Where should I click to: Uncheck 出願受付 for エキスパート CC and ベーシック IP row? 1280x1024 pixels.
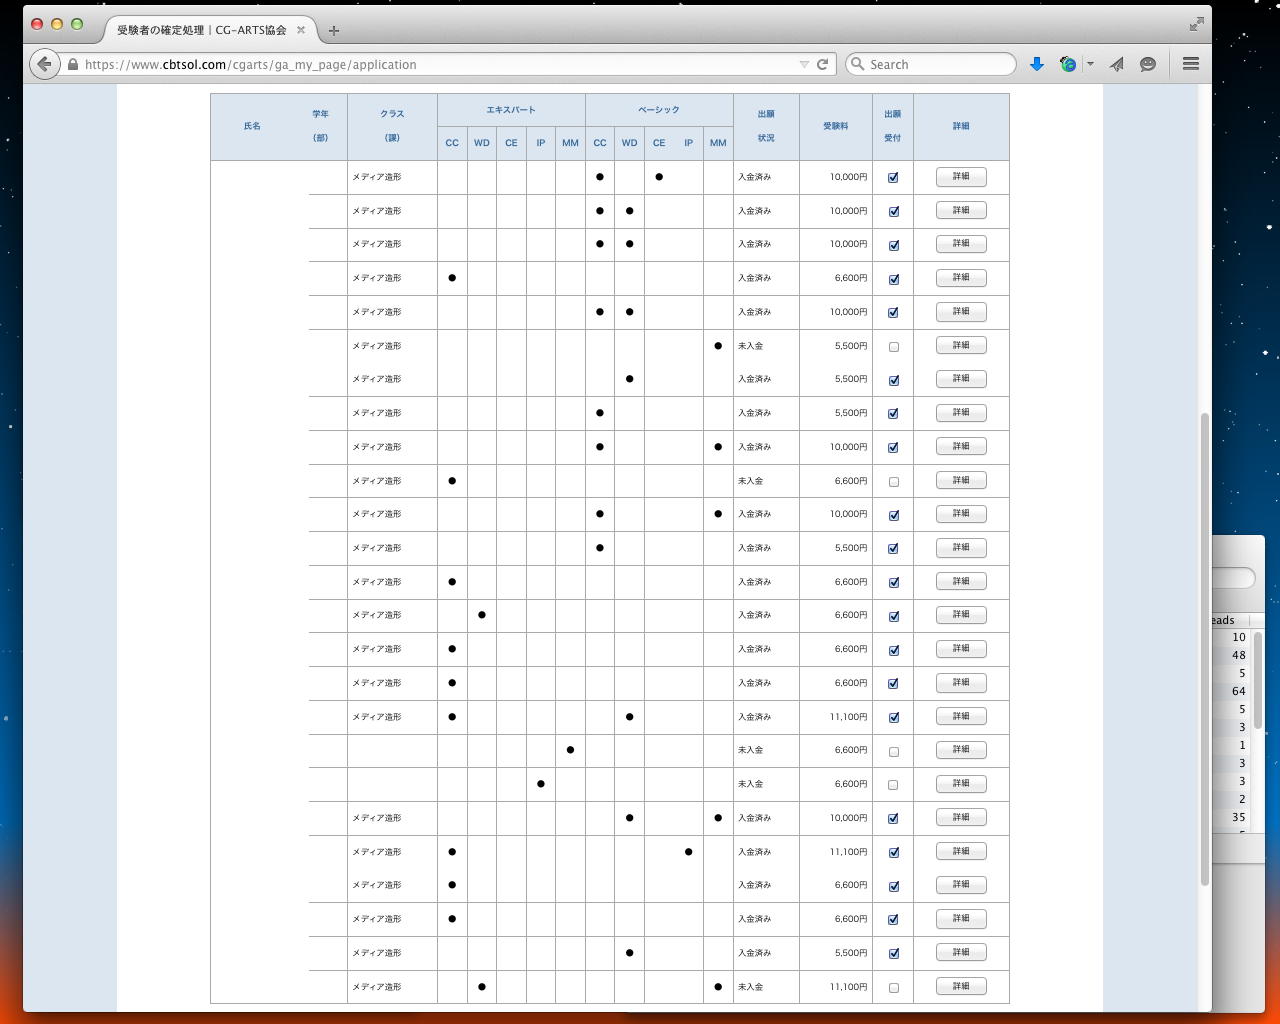(x=893, y=853)
